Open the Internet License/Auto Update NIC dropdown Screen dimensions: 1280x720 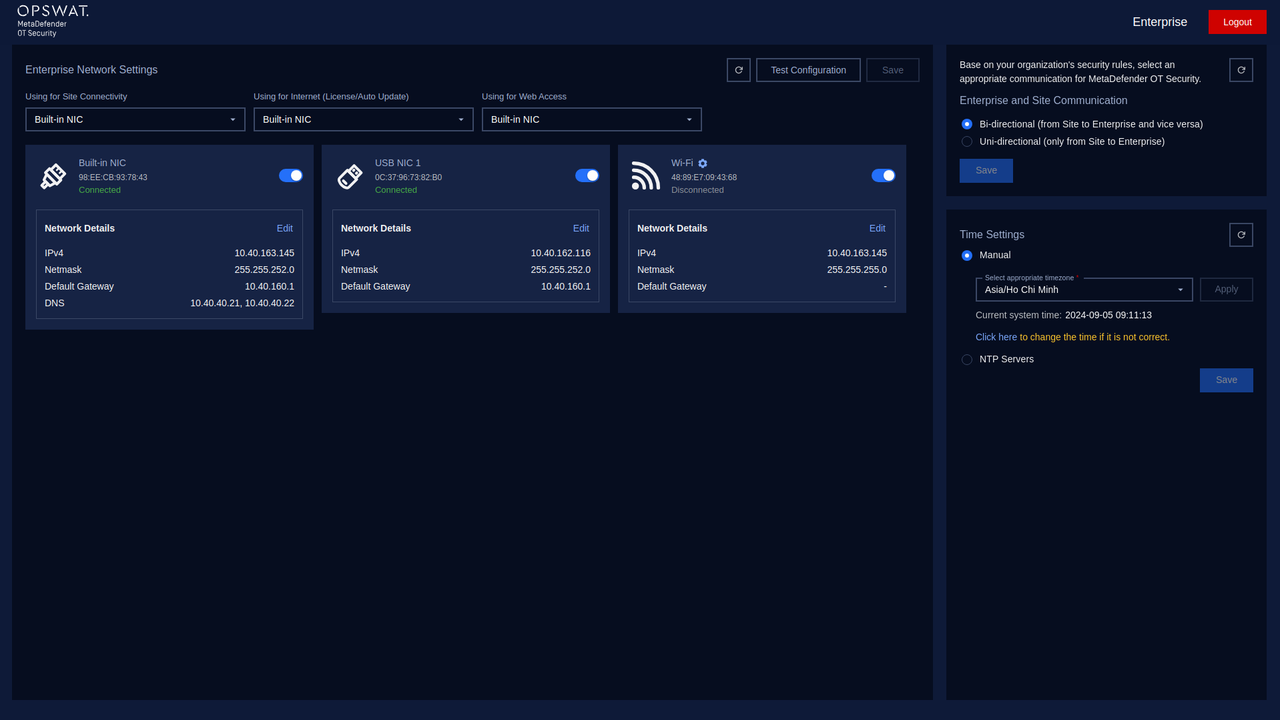[x=363, y=119]
